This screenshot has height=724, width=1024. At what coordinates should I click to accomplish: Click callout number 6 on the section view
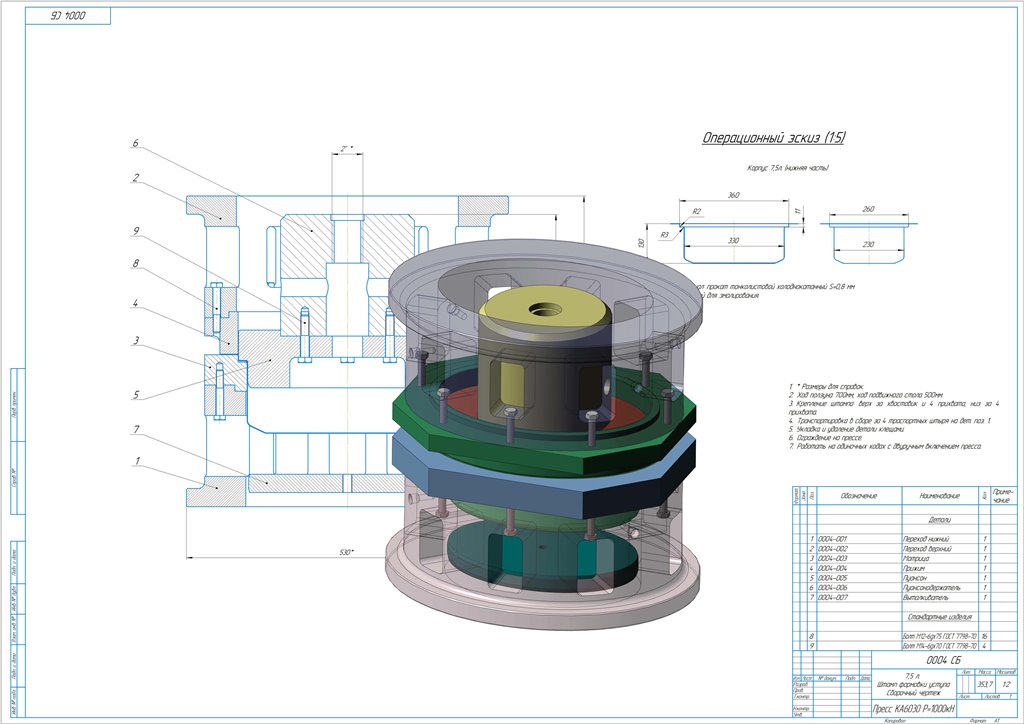pyautogui.click(x=135, y=143)
